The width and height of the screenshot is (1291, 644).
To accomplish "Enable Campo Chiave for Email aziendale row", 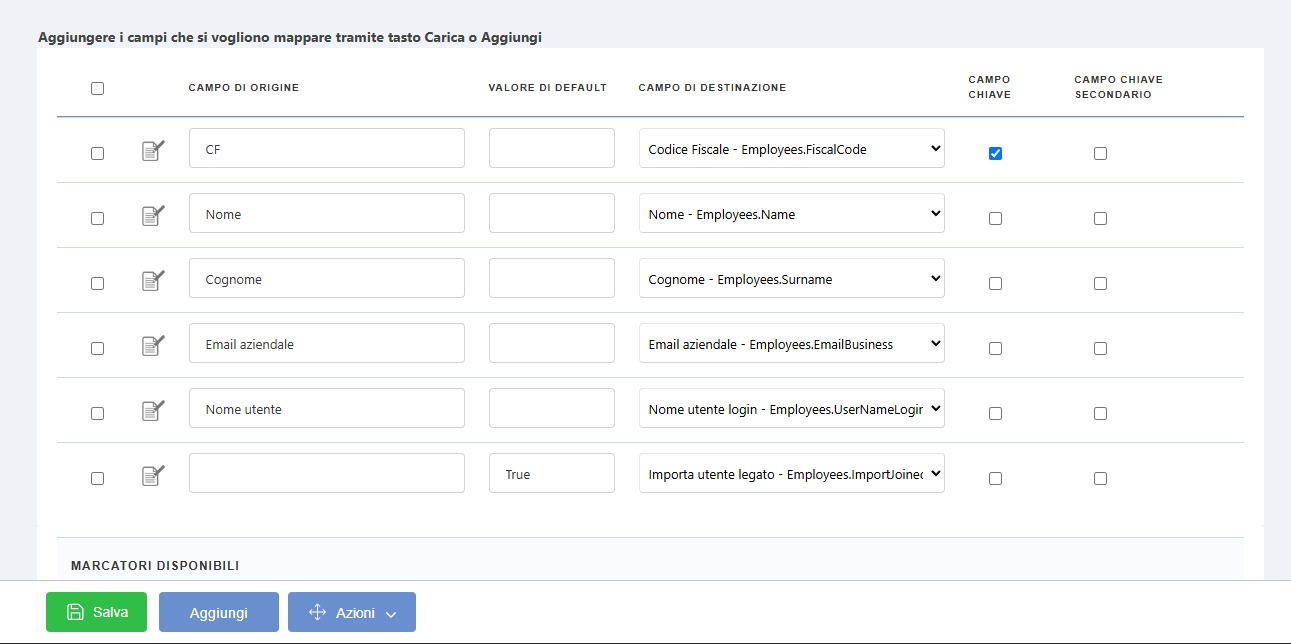I will 995,348.
